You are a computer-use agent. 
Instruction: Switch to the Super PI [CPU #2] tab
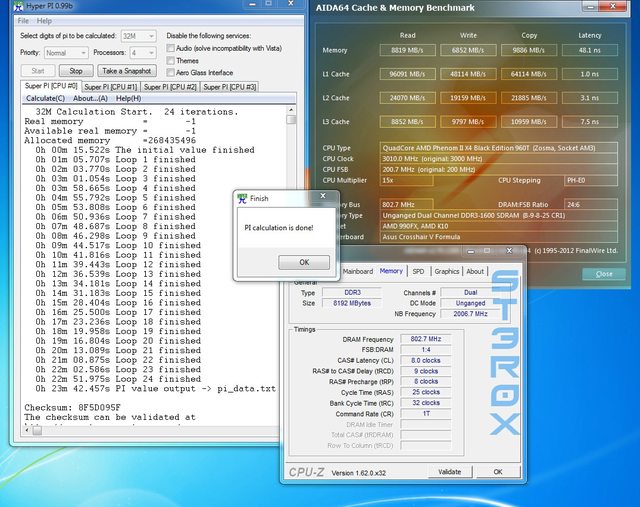170,87
